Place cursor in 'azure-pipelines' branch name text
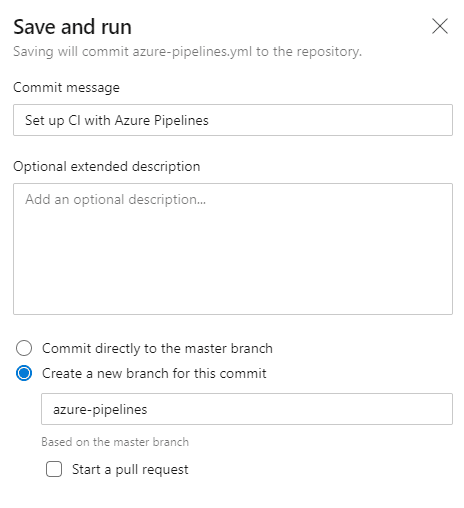 (100, 409)
